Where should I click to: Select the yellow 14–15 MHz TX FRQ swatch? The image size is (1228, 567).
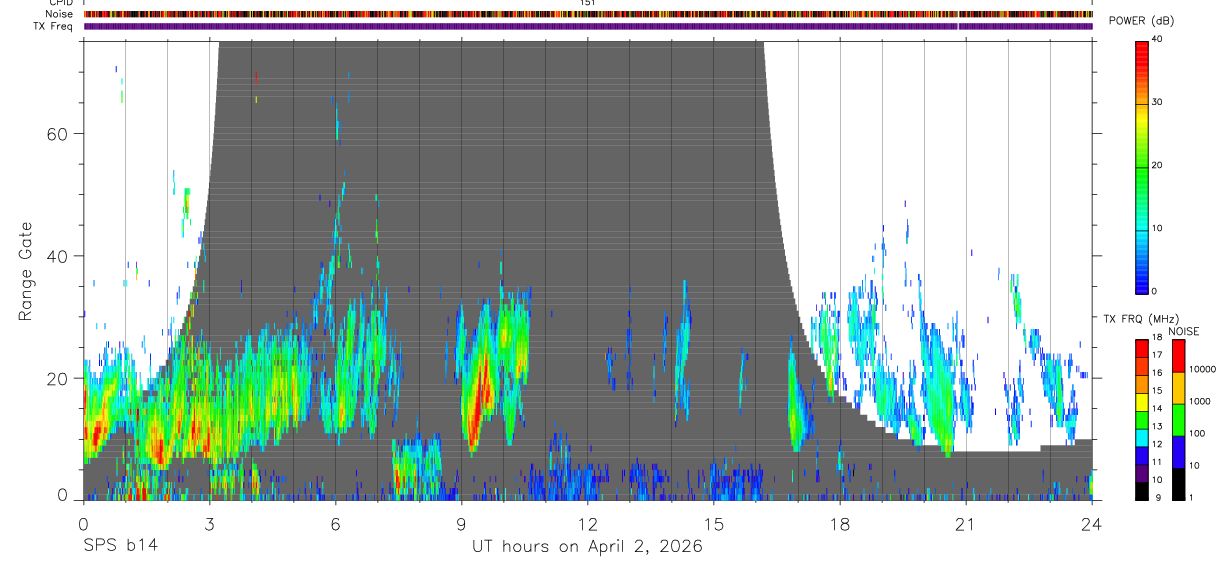1141,403
